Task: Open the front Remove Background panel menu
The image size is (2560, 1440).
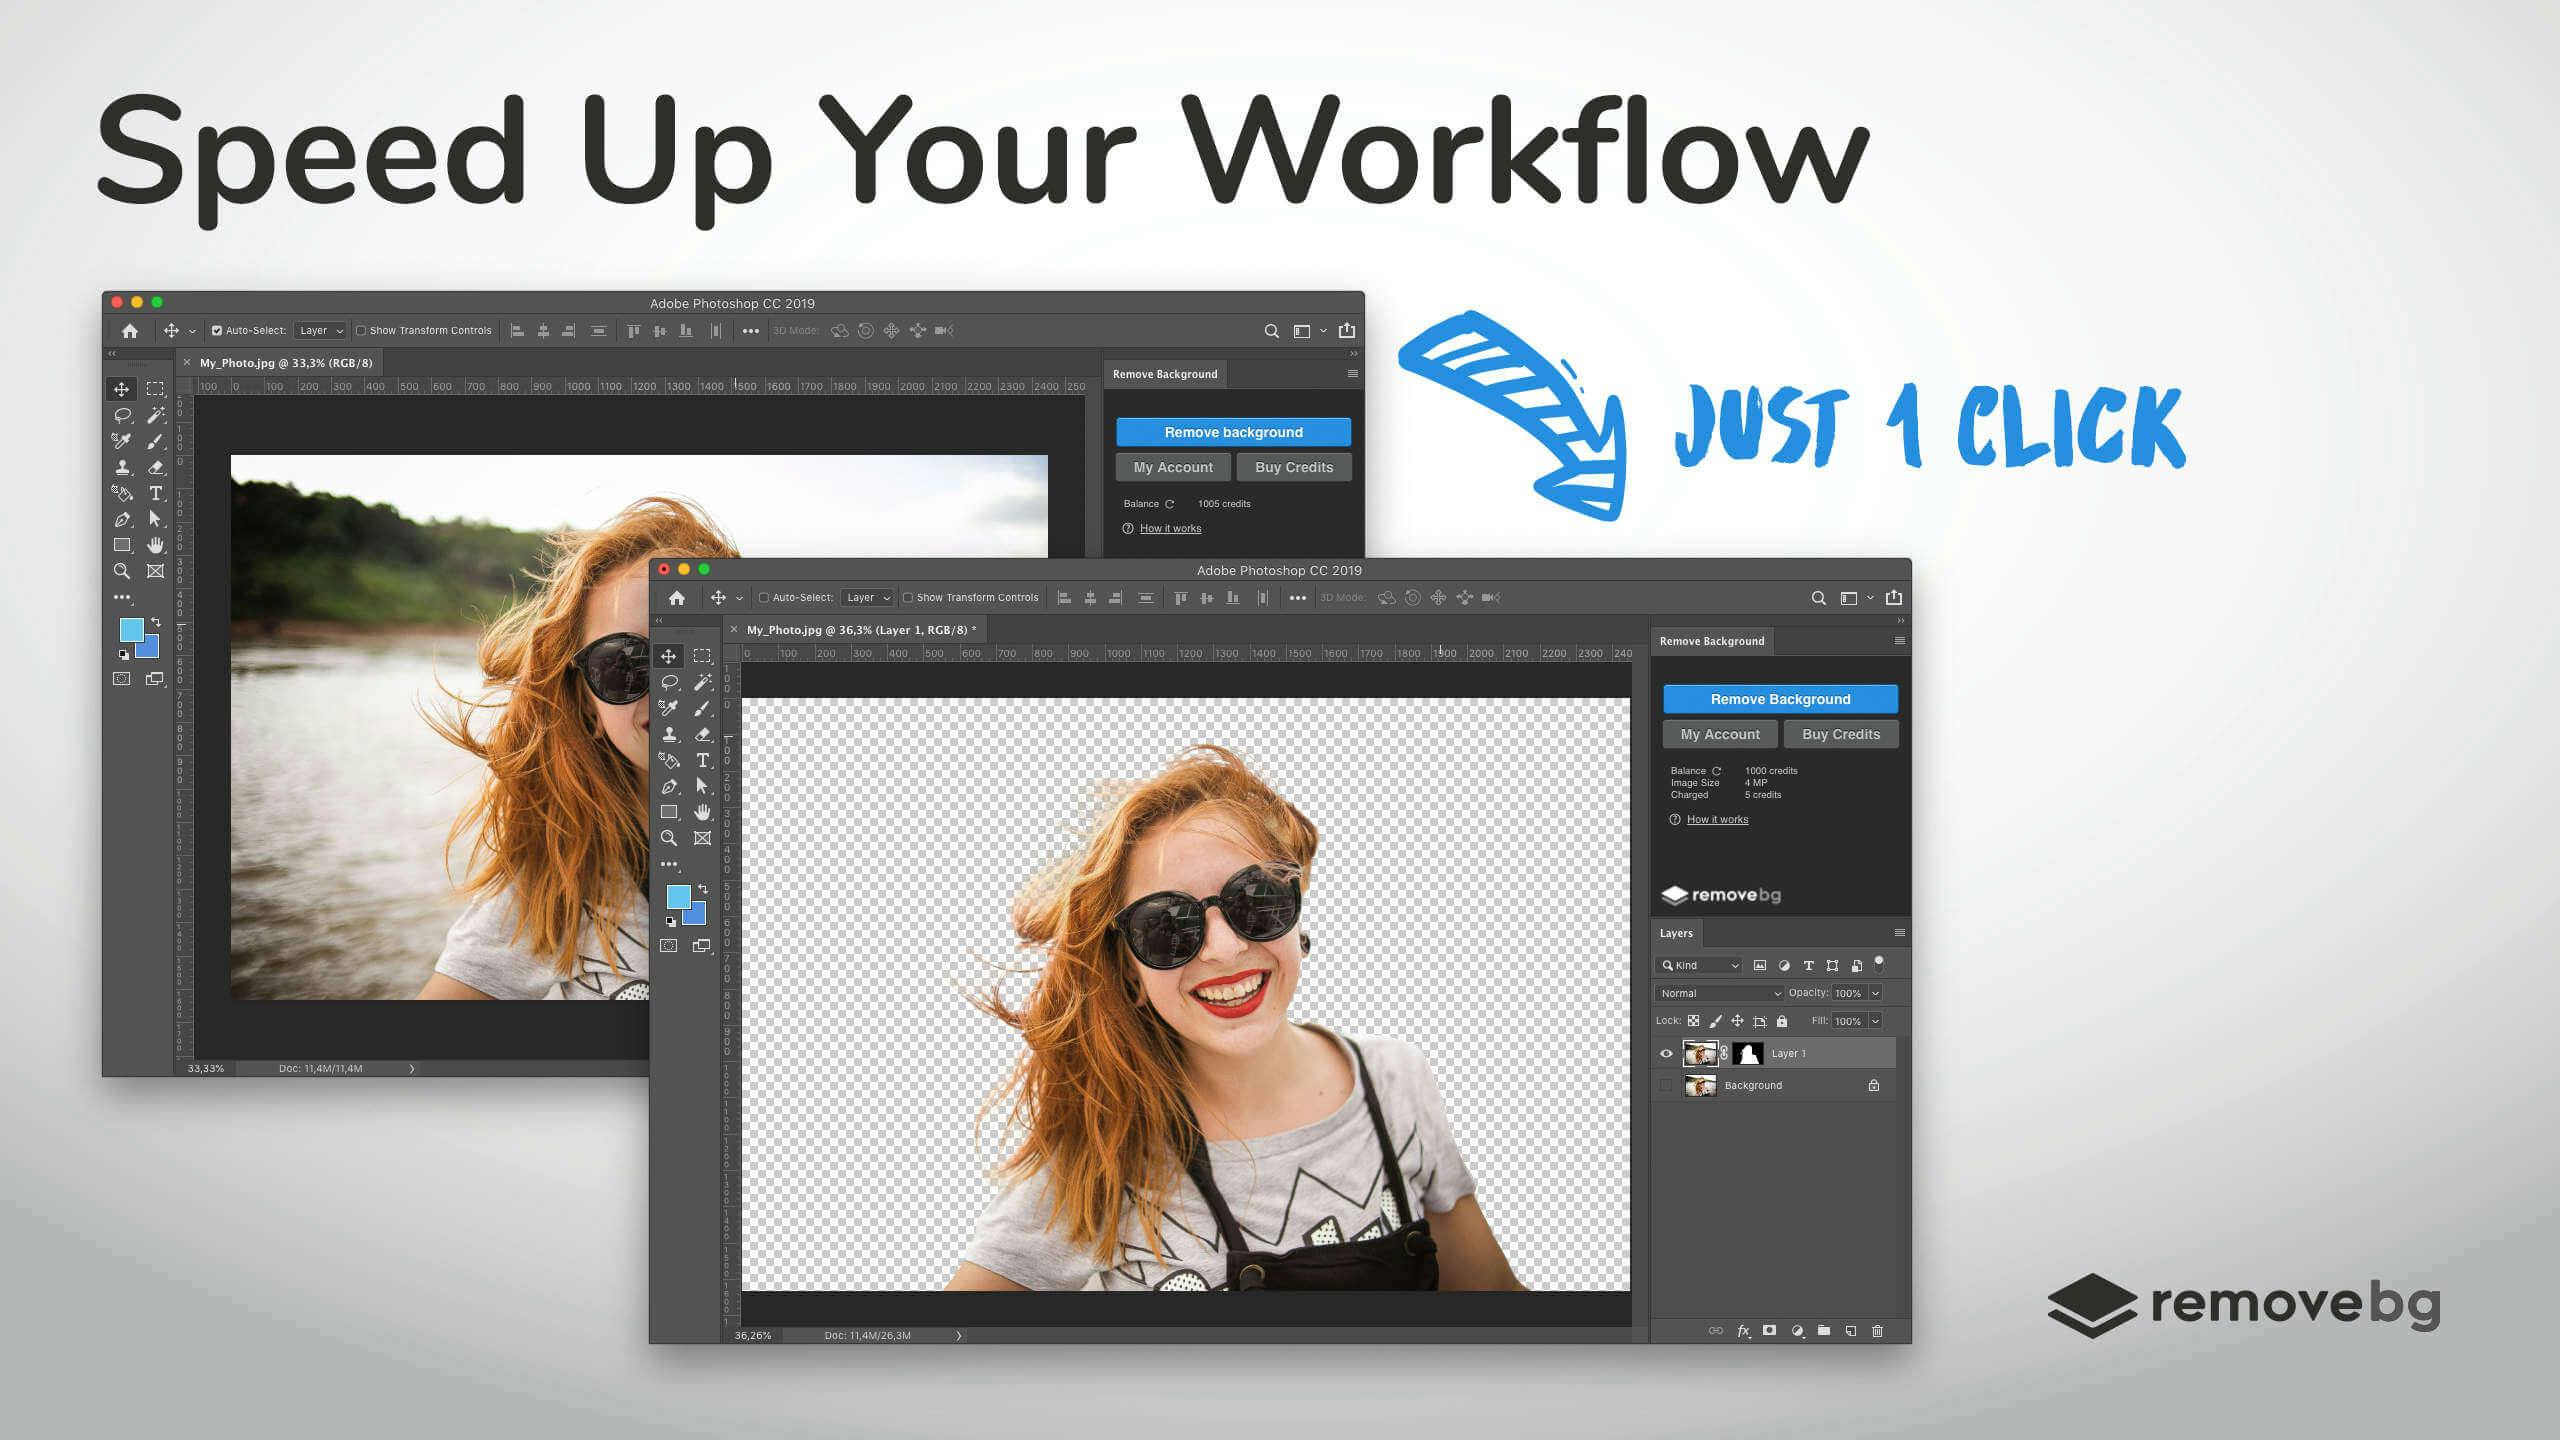Action: [1900, 641]
